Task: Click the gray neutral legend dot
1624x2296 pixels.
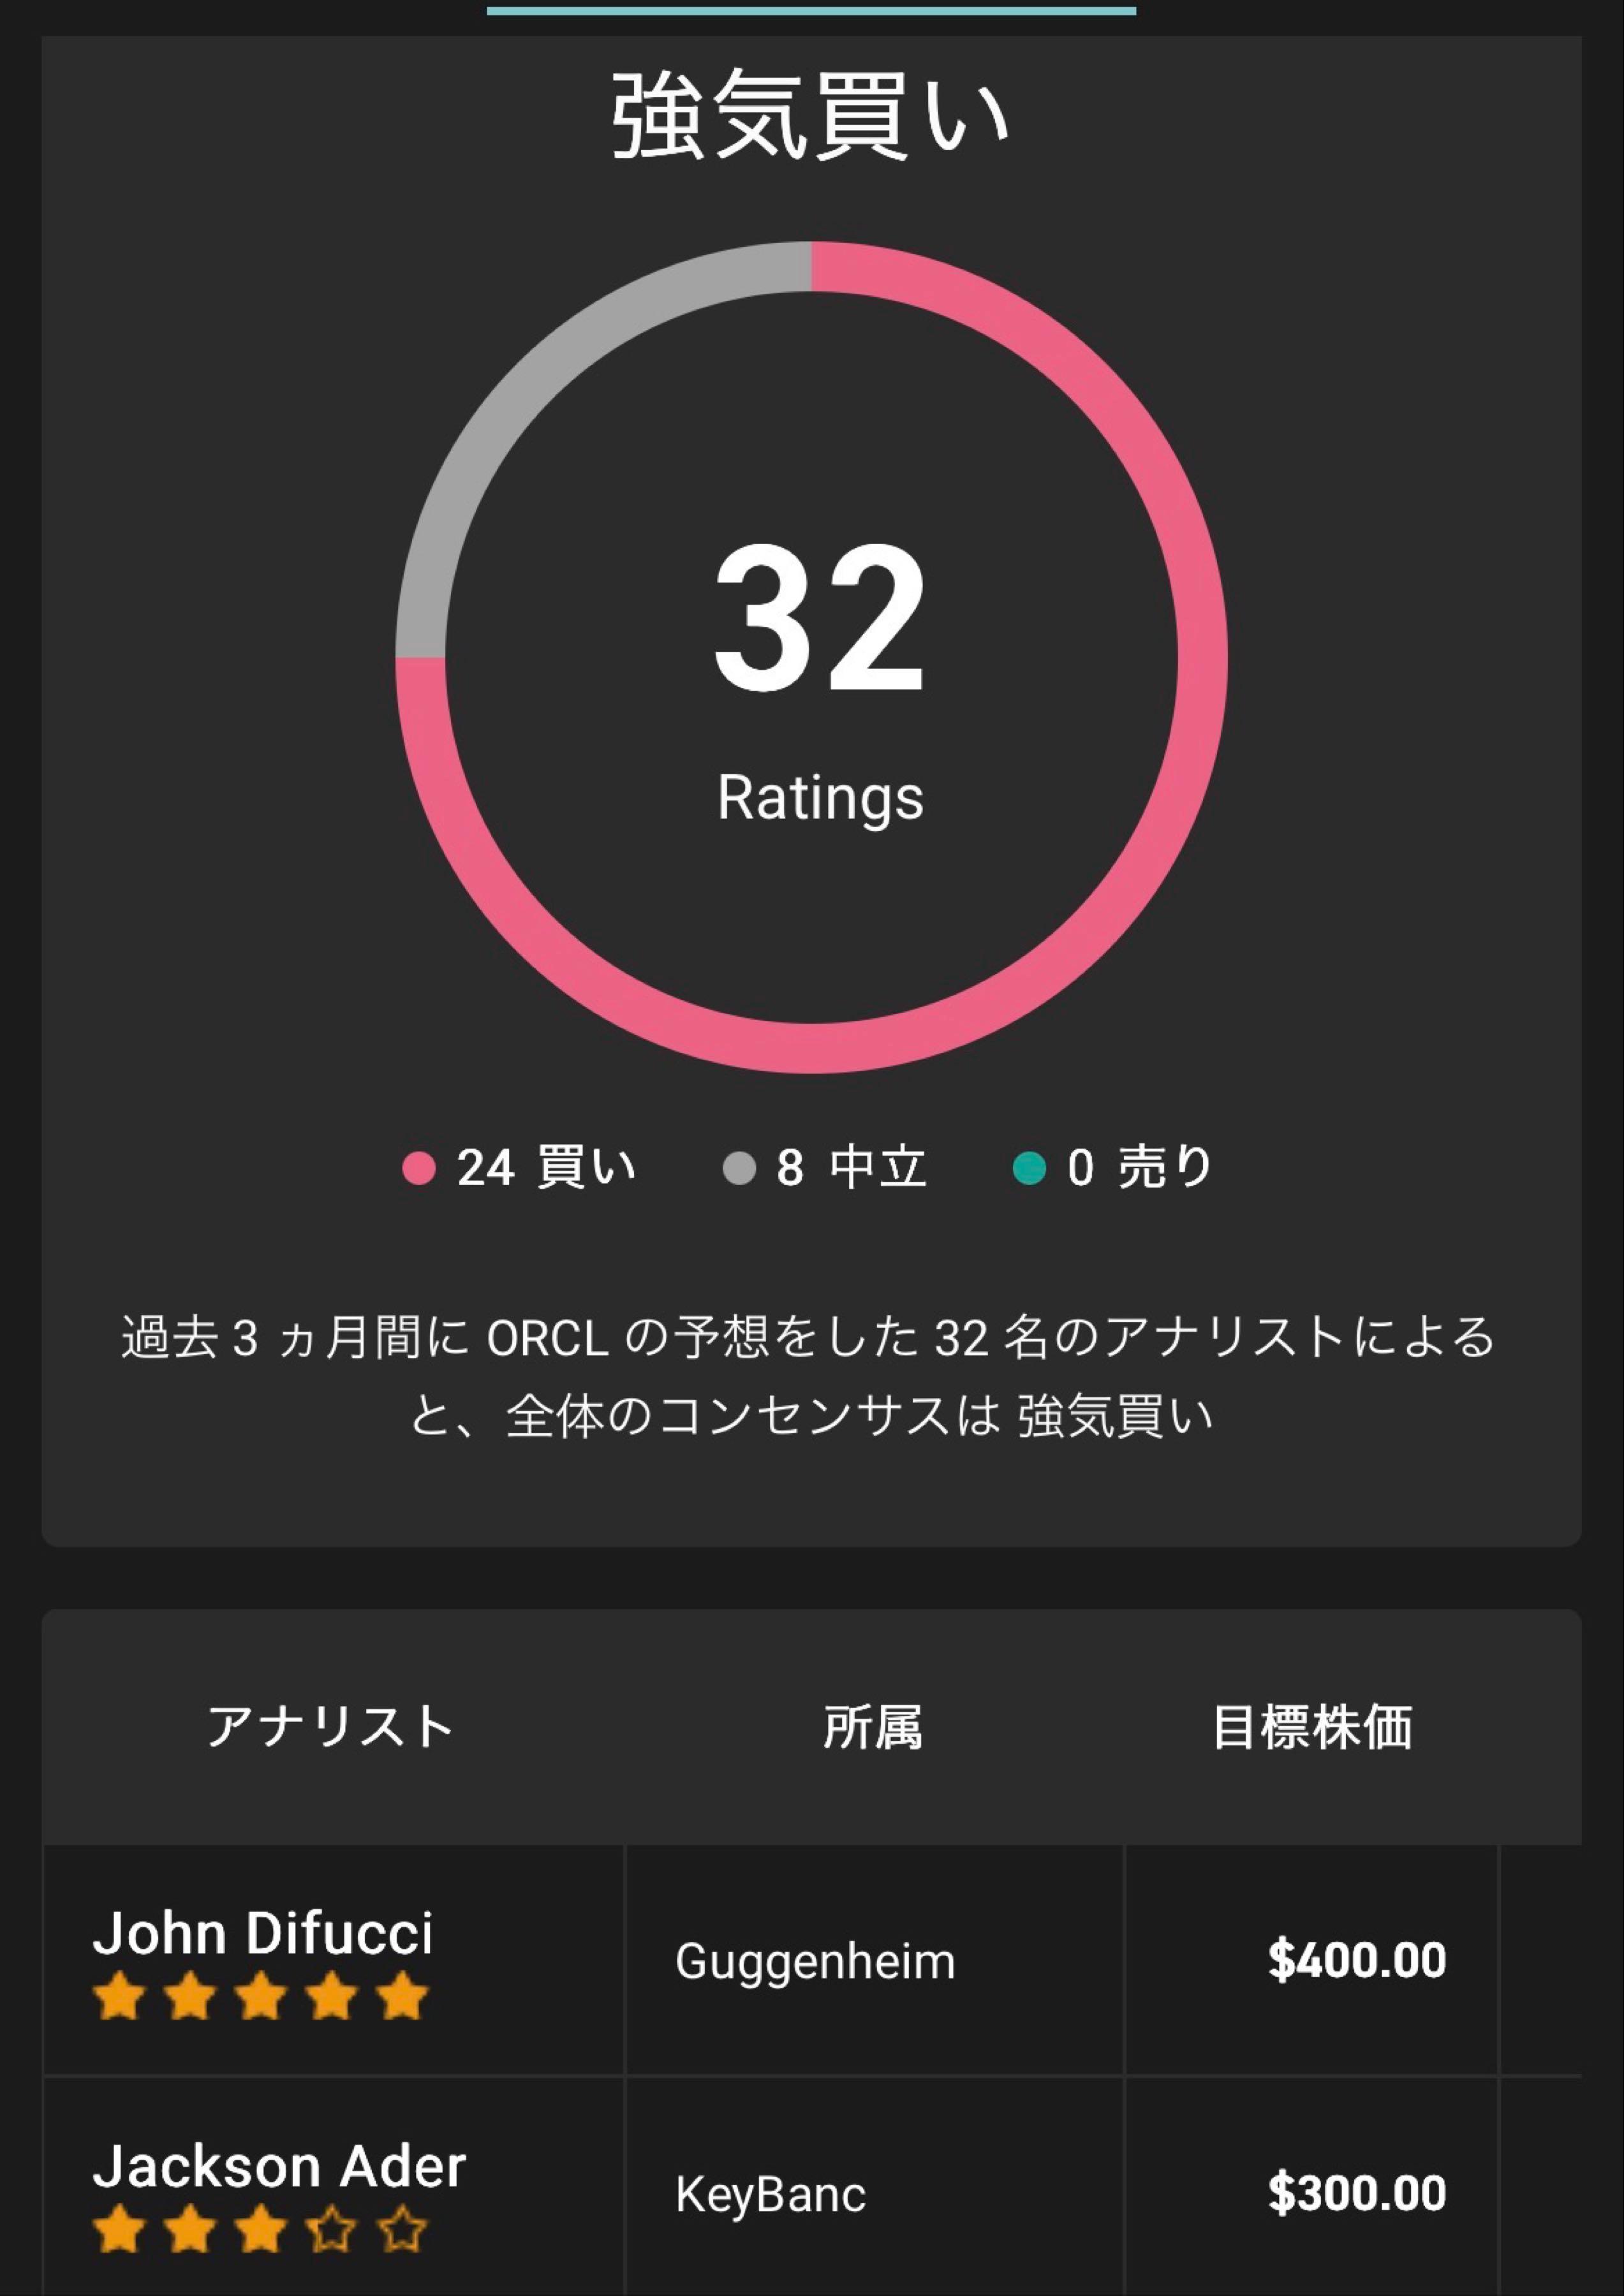Action: point(739,1168)
